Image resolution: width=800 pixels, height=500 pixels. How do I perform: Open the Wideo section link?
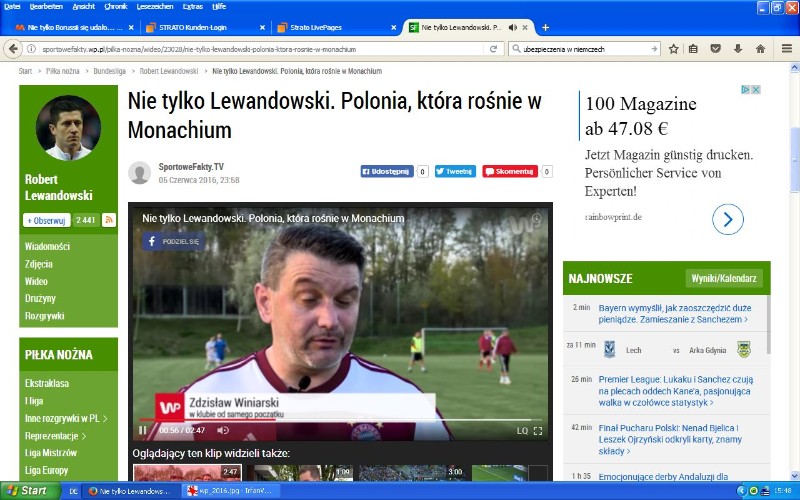(x=36, y=281)
